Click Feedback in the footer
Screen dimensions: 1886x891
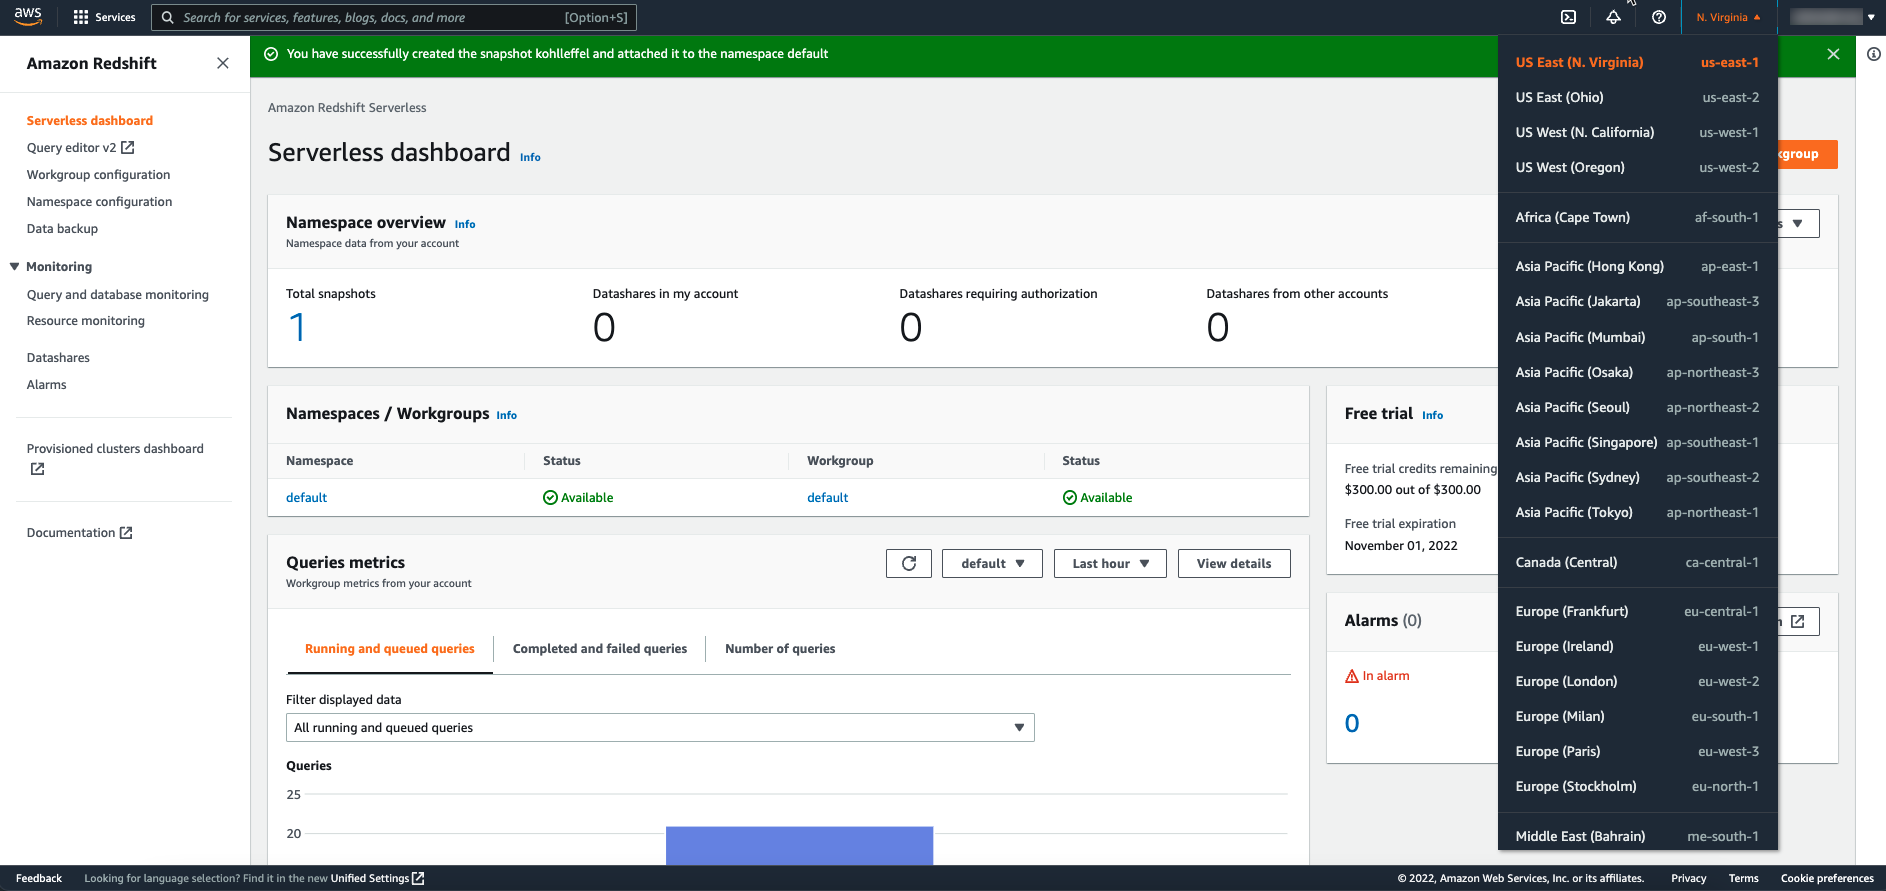pyautogui.click(x=39, y=878)
